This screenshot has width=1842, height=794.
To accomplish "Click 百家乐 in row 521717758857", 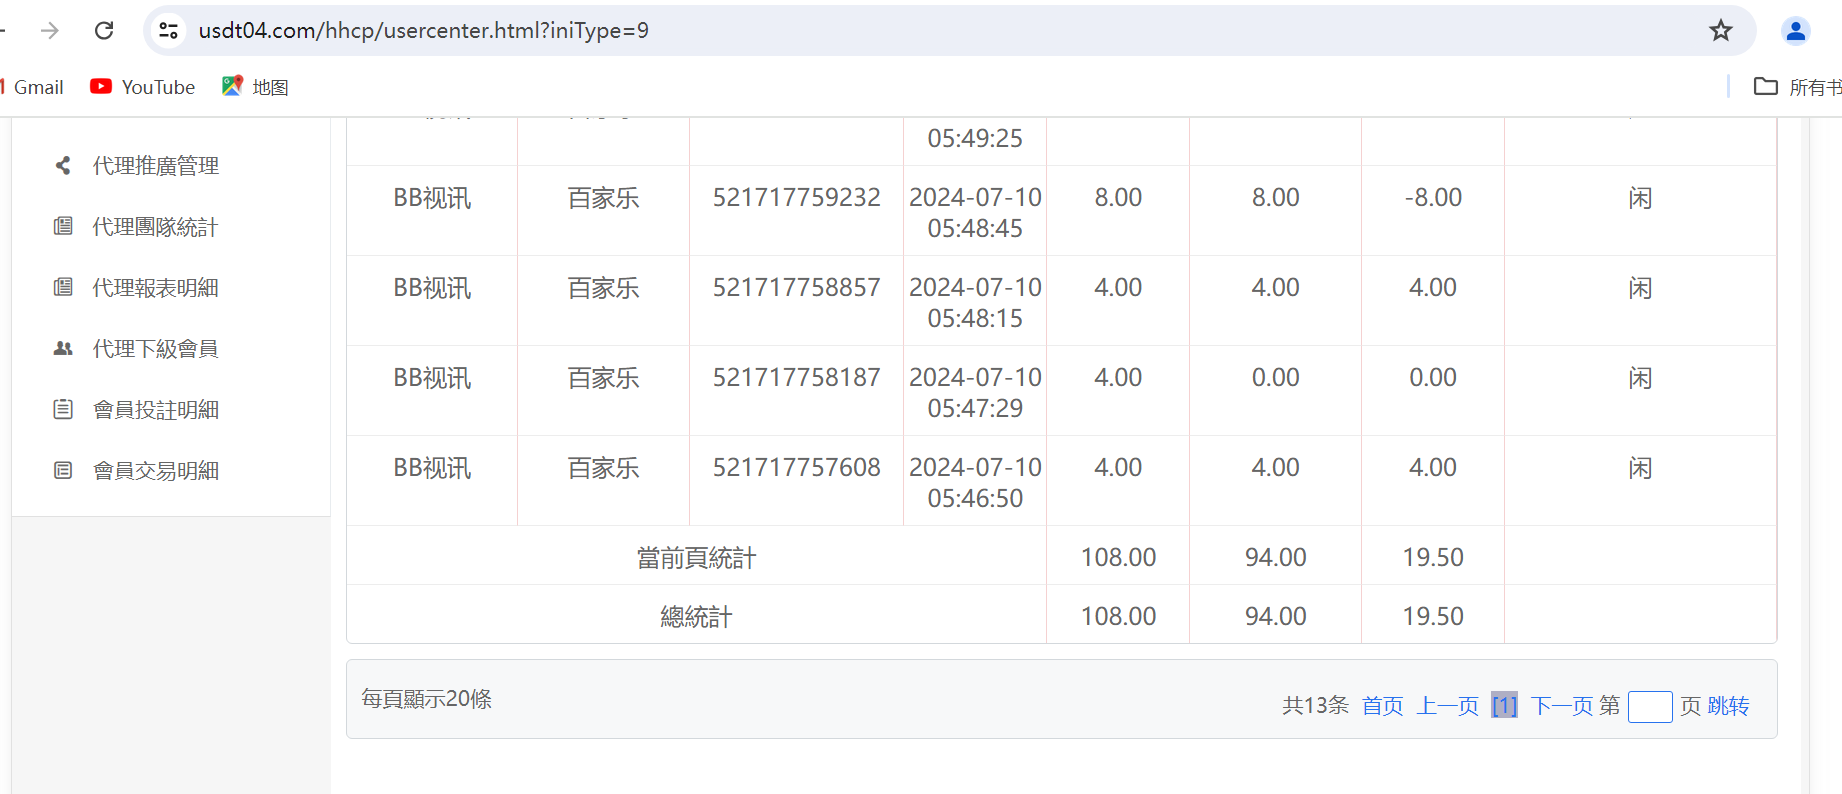I will [x=604, y=288].
